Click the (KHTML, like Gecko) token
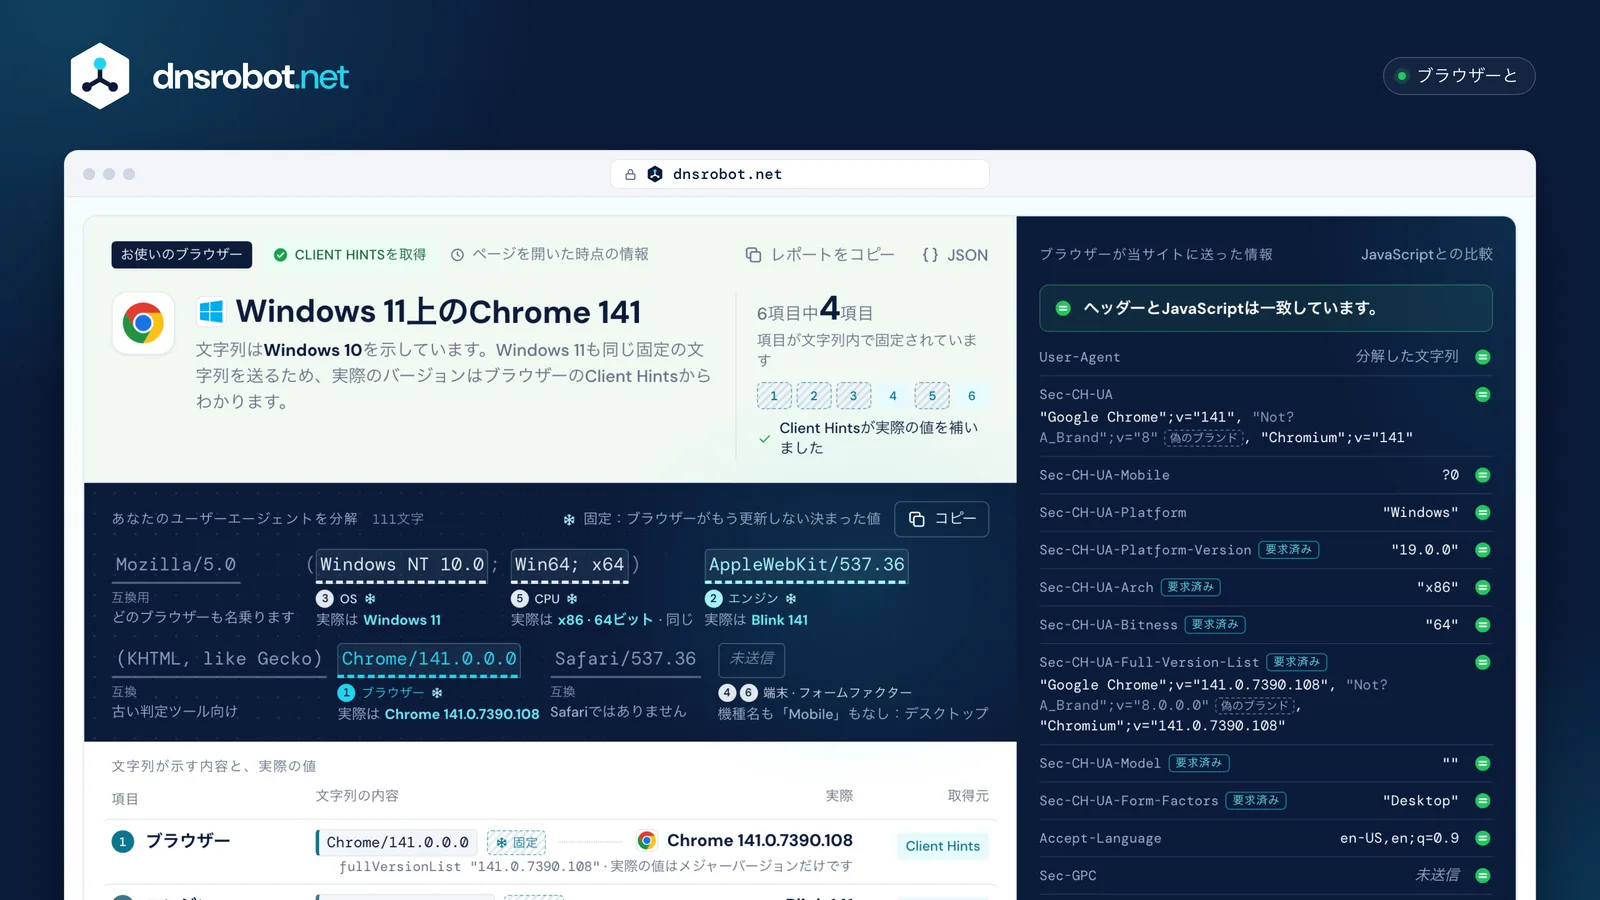 click(219, 659)
